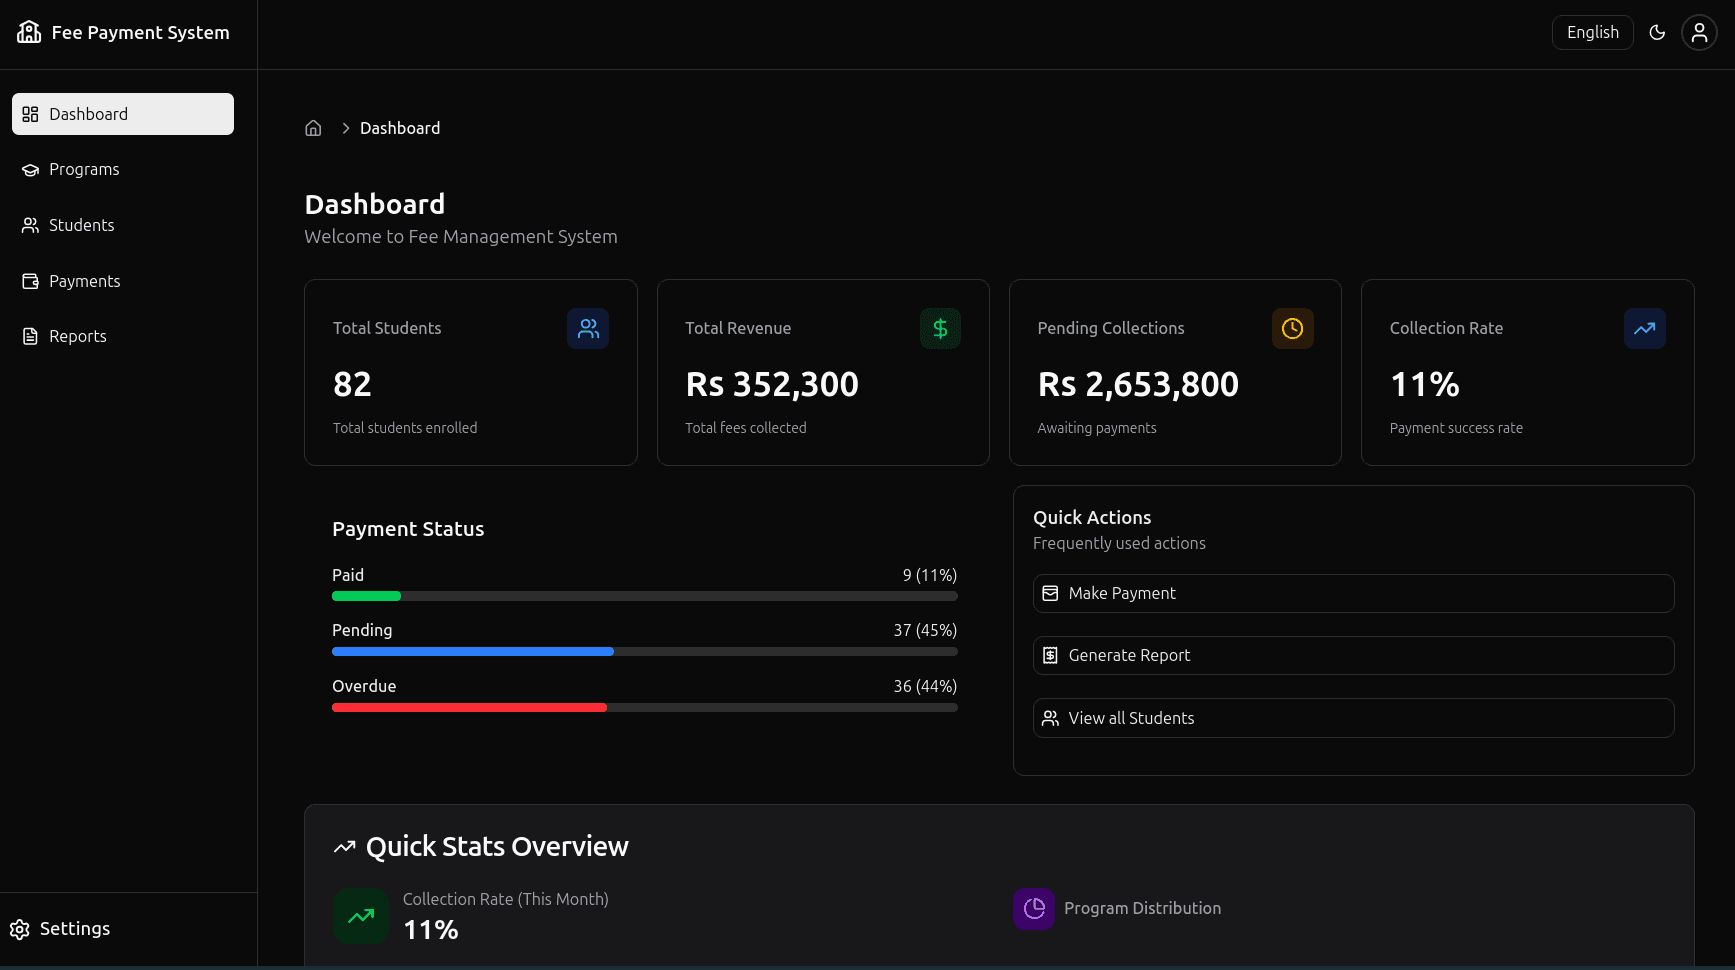Click the Program Distribution pie chart icon
This screenshot has height=970, width=1735.
(x=1034, y=909)
